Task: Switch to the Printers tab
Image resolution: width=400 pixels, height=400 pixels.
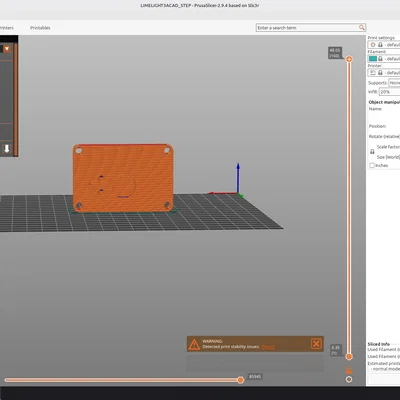Action: pos(7,28)
